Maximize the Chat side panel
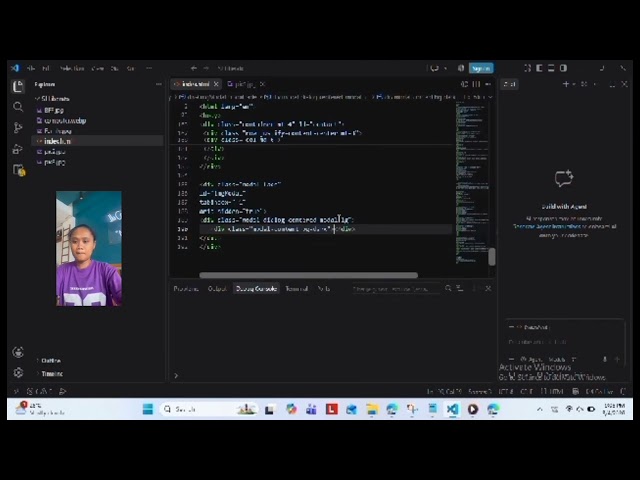The image size is (640, 480). point(612,84)
